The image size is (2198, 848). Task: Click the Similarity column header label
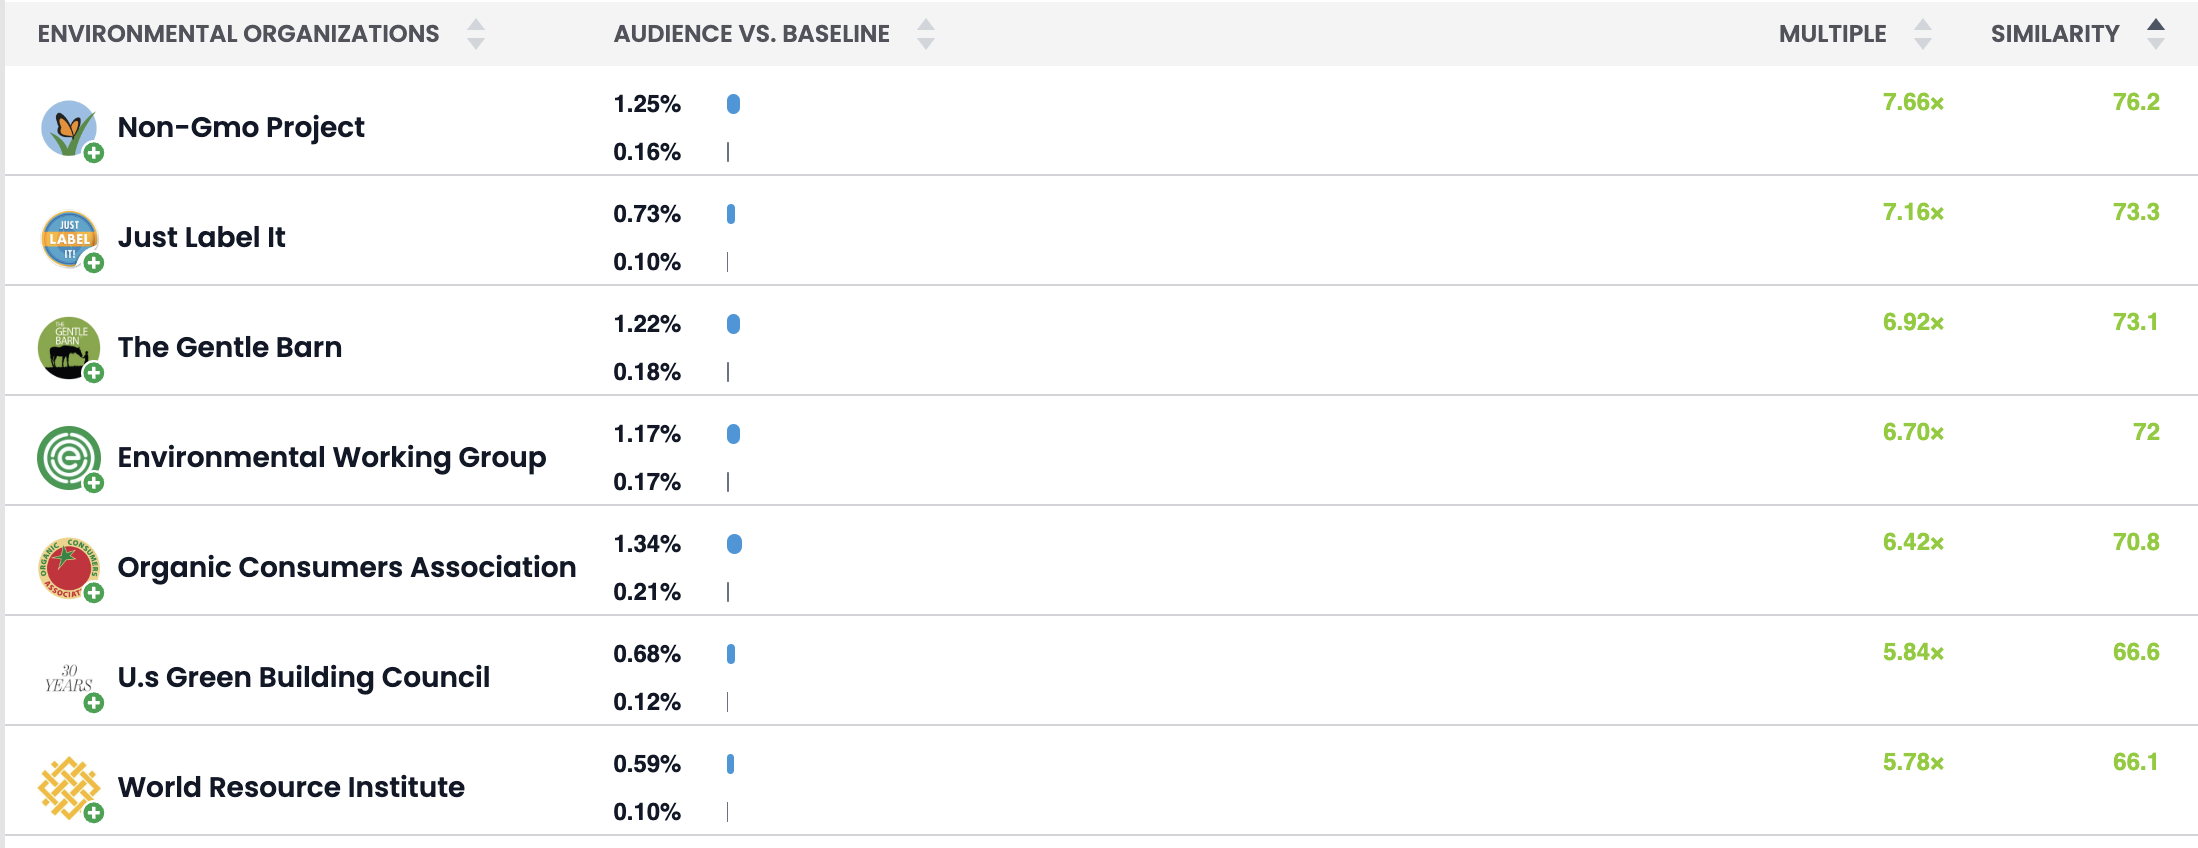(2054, 34)
